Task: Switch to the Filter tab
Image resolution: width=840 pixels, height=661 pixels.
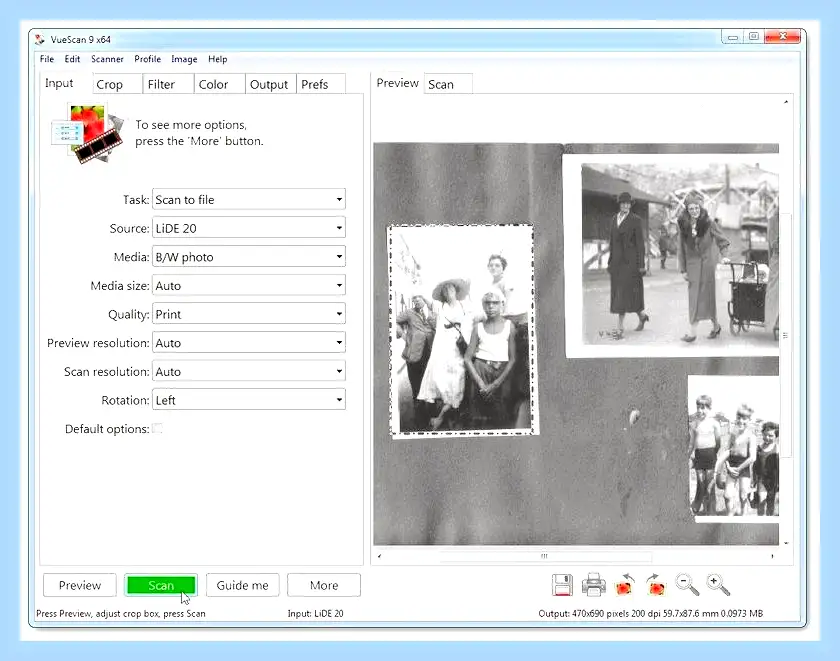Action: click(168, 84)
